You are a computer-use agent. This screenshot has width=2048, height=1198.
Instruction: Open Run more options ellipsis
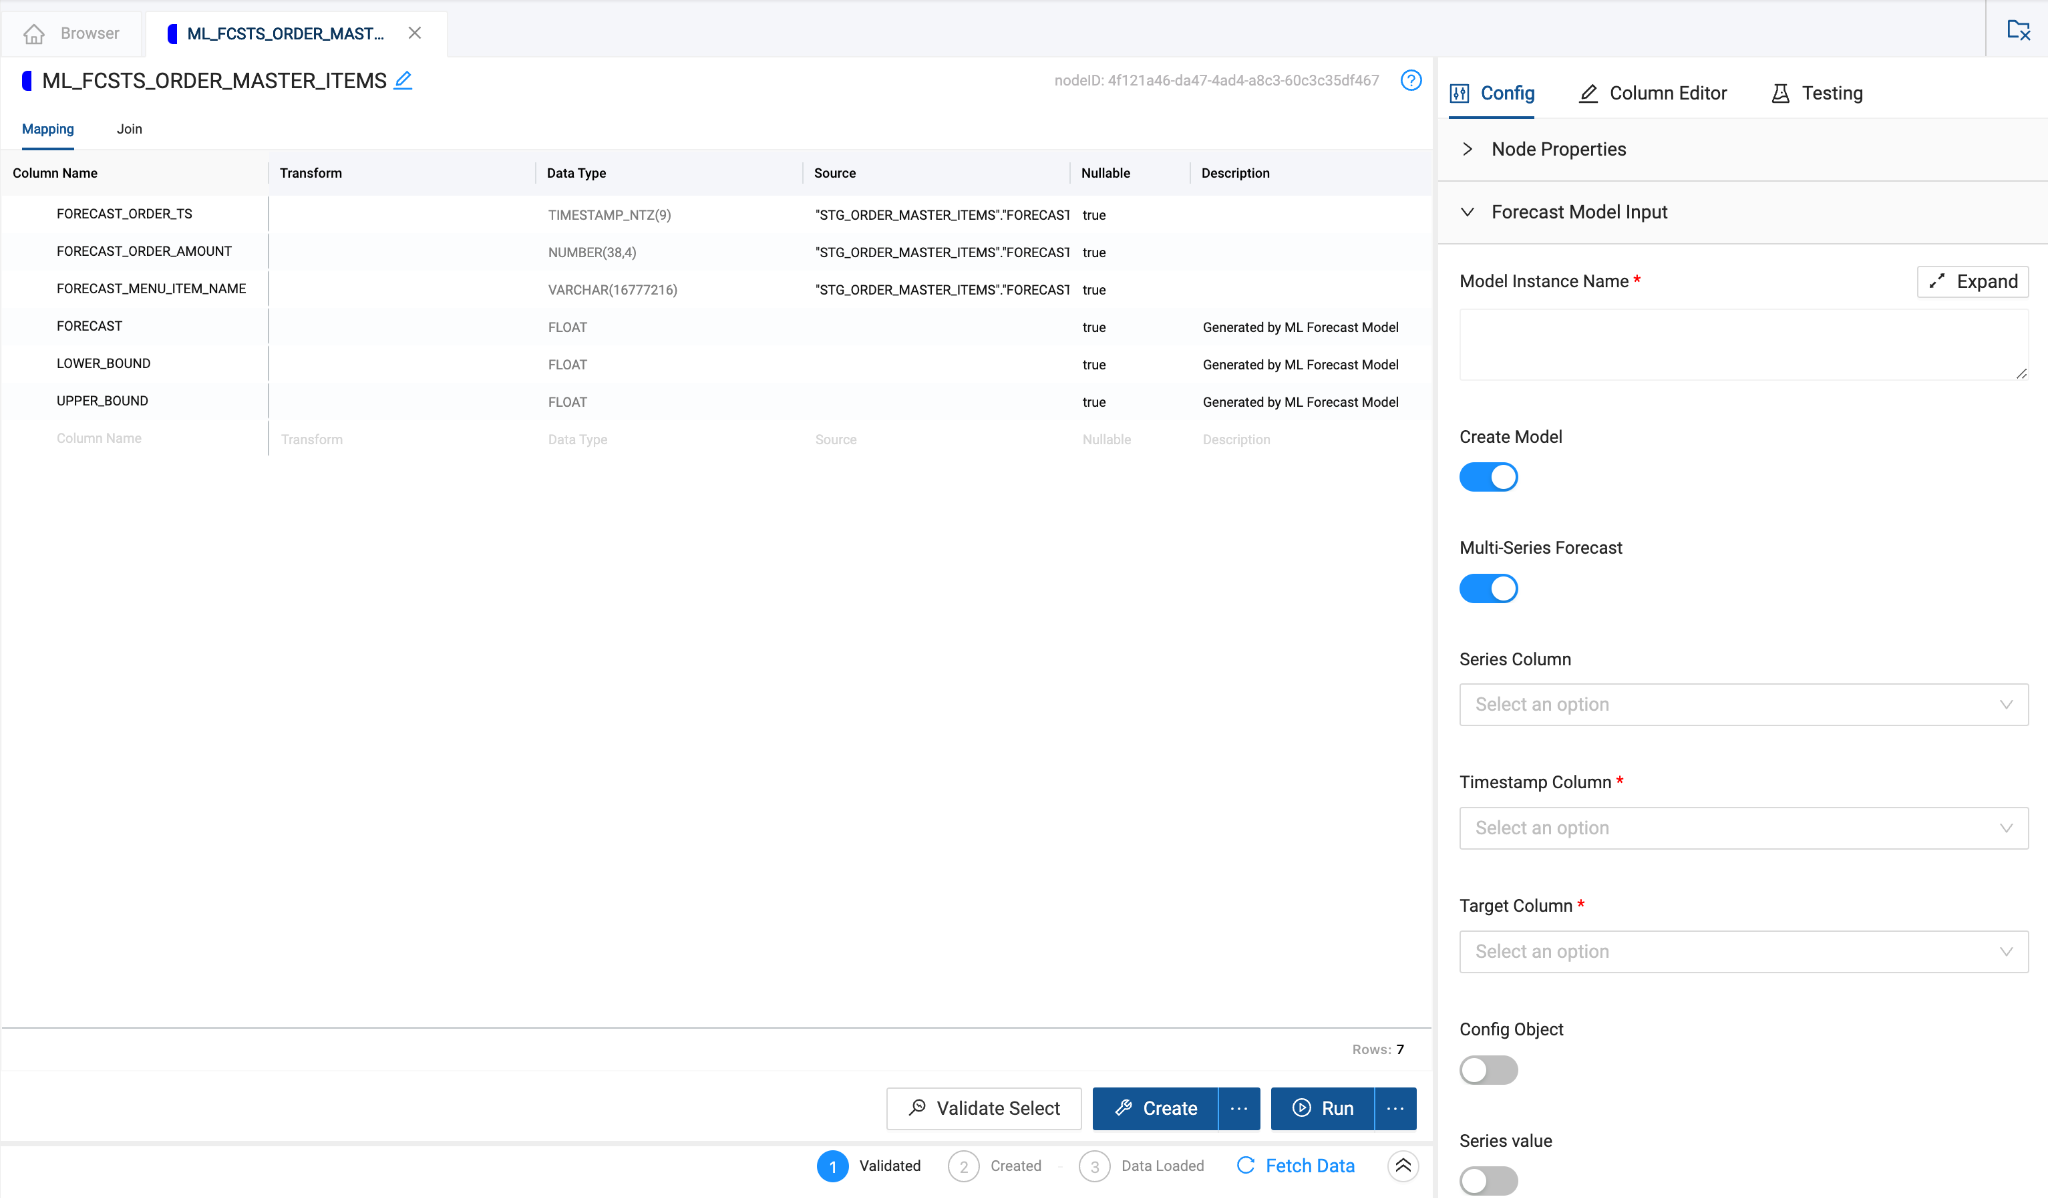point(1396,1108)
